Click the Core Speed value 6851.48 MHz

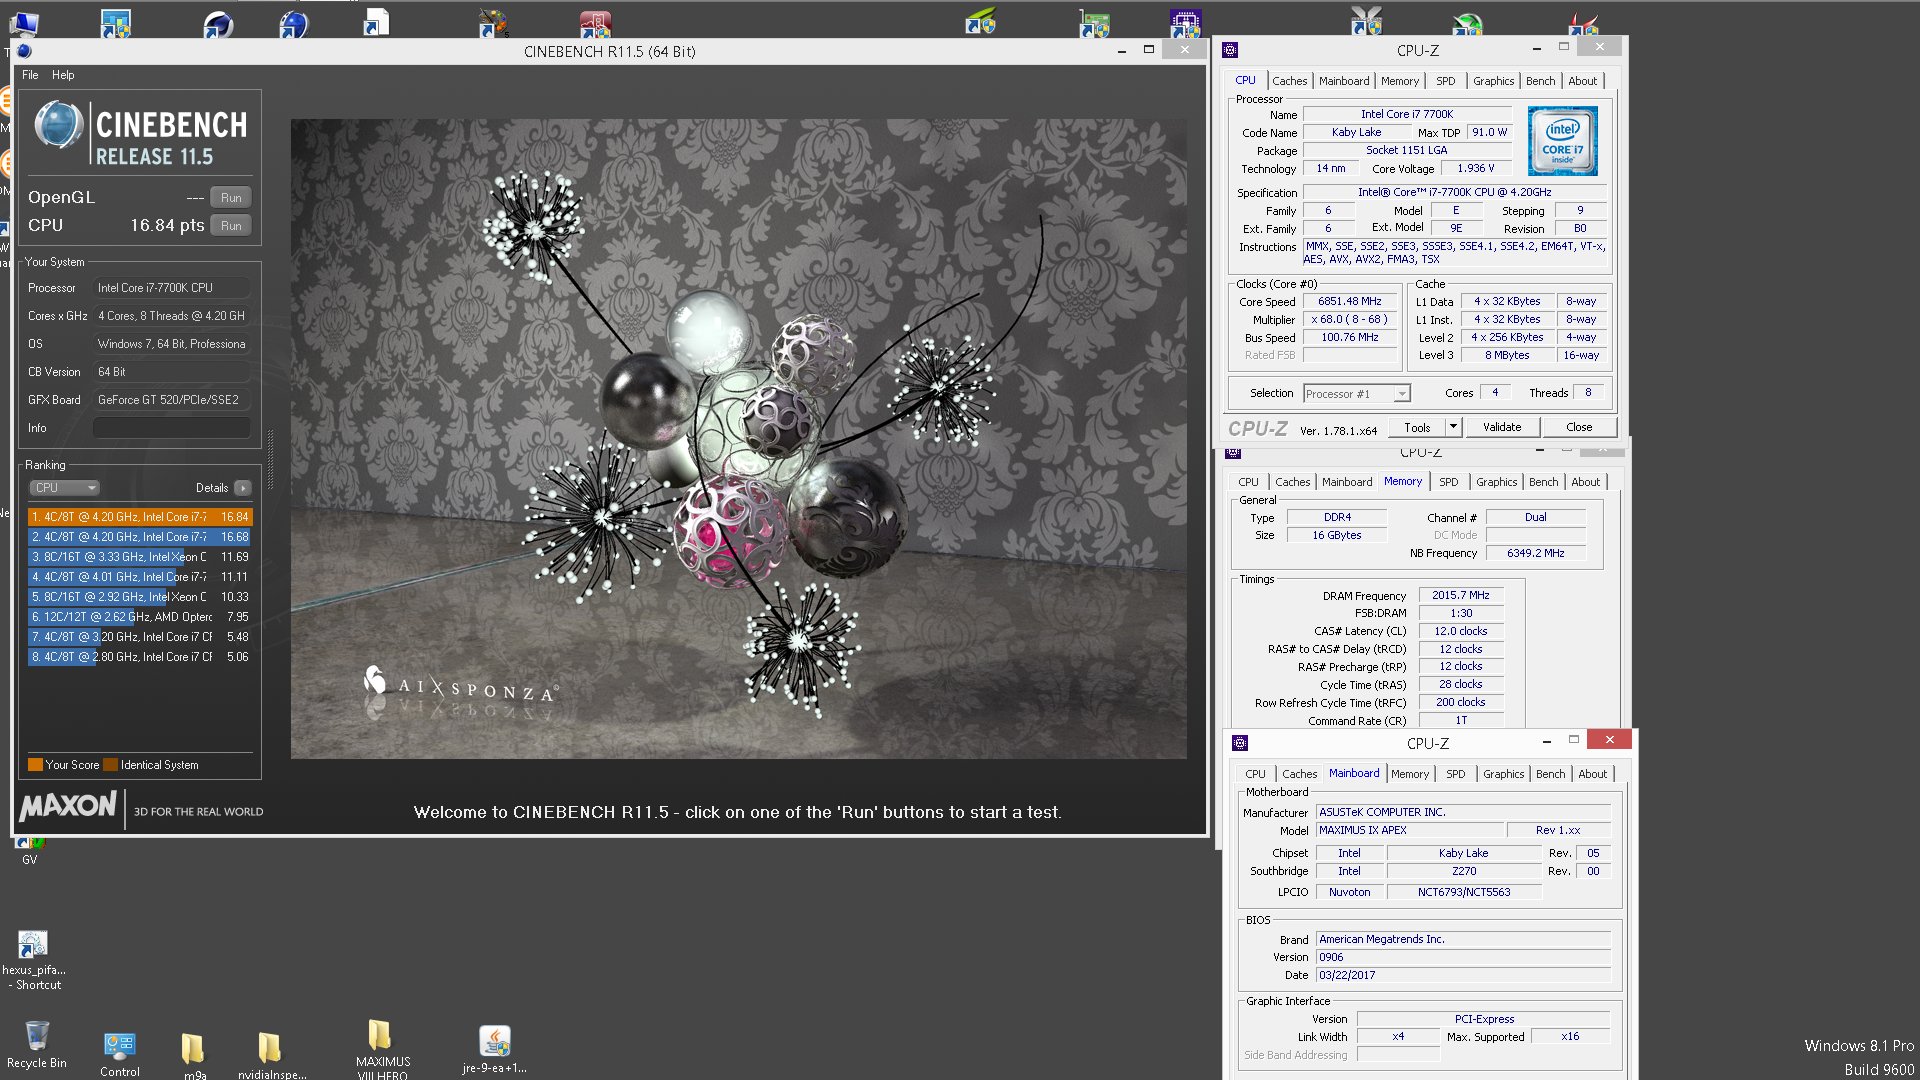coord(1349,301)
